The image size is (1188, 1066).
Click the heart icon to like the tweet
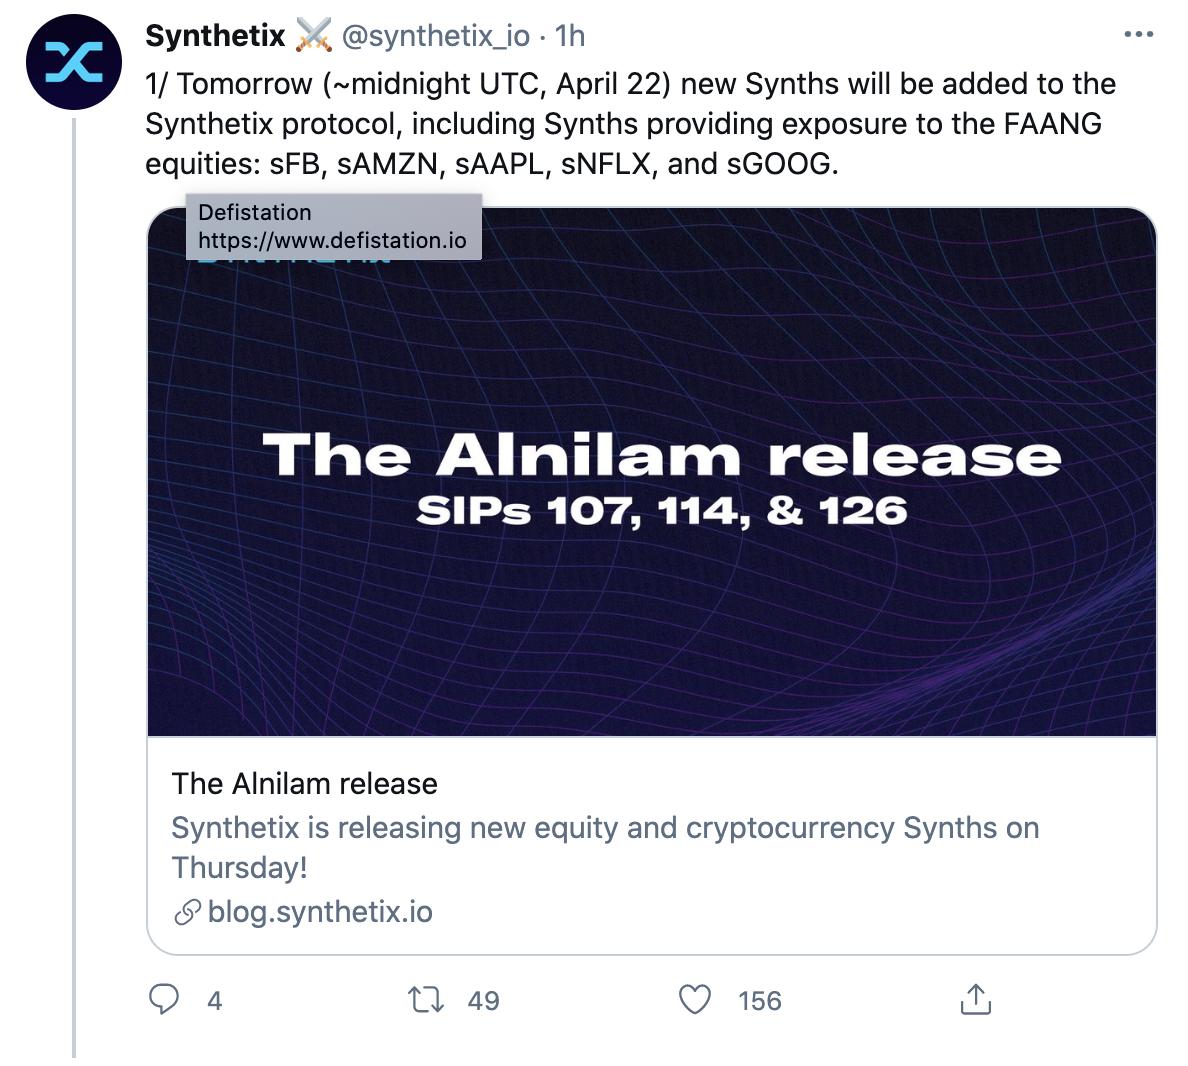[x=696, y=999]
